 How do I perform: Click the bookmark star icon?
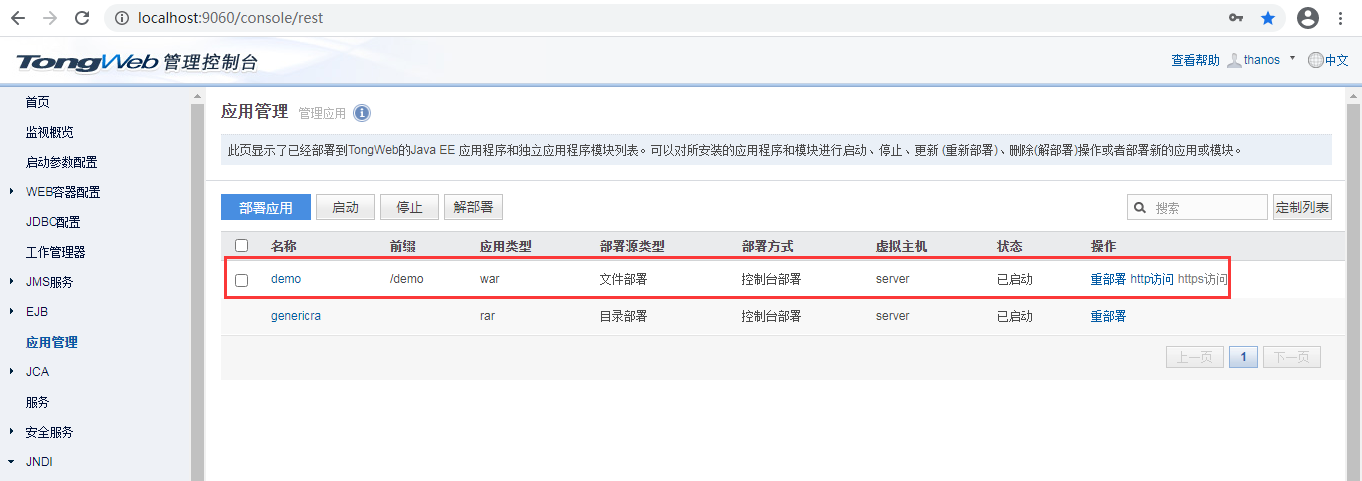(1268, 18)
